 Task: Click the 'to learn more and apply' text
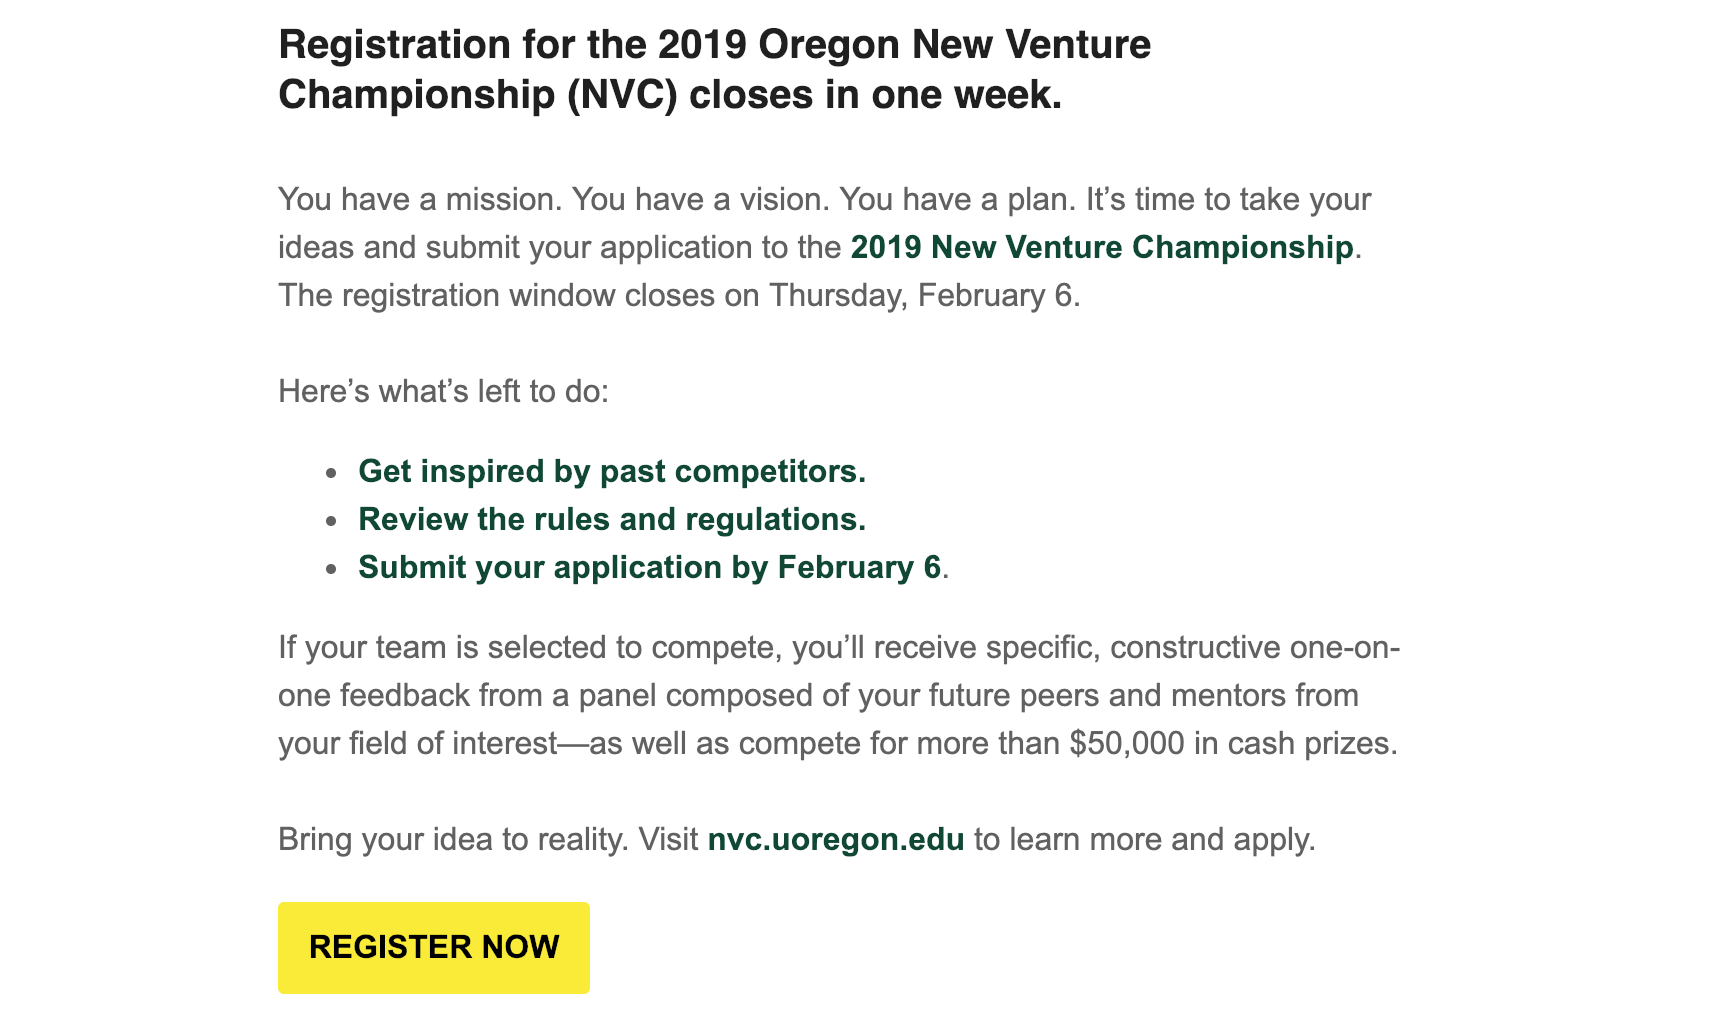1145,839
